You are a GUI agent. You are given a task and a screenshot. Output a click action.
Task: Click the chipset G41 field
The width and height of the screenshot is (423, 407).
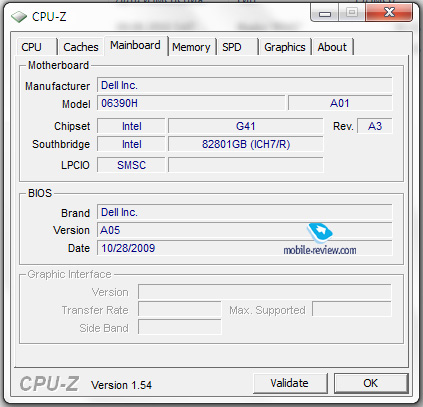246,126
